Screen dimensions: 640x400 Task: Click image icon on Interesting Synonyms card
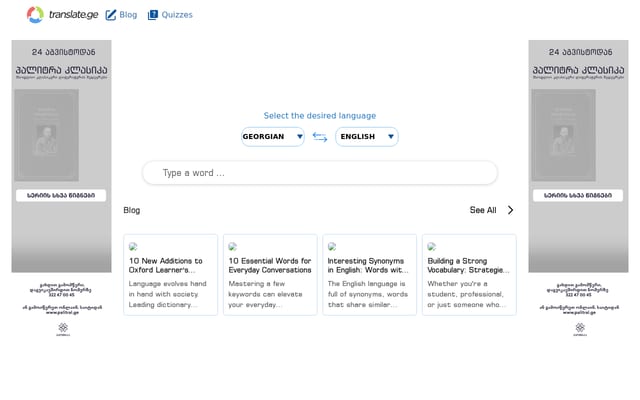point(332,247)
